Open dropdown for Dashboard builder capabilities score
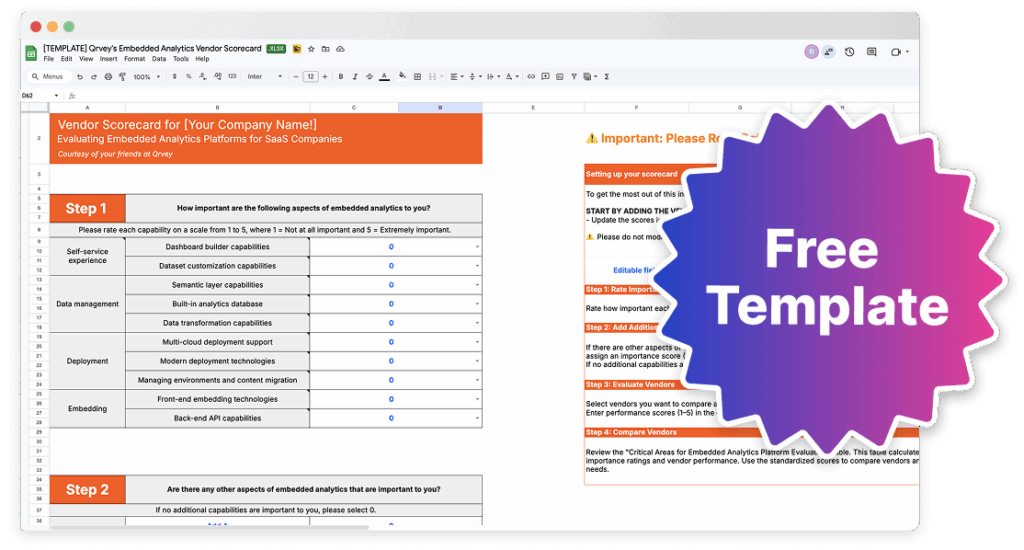This screenshot has height=550, width=1024. click(x=478, y=247)
